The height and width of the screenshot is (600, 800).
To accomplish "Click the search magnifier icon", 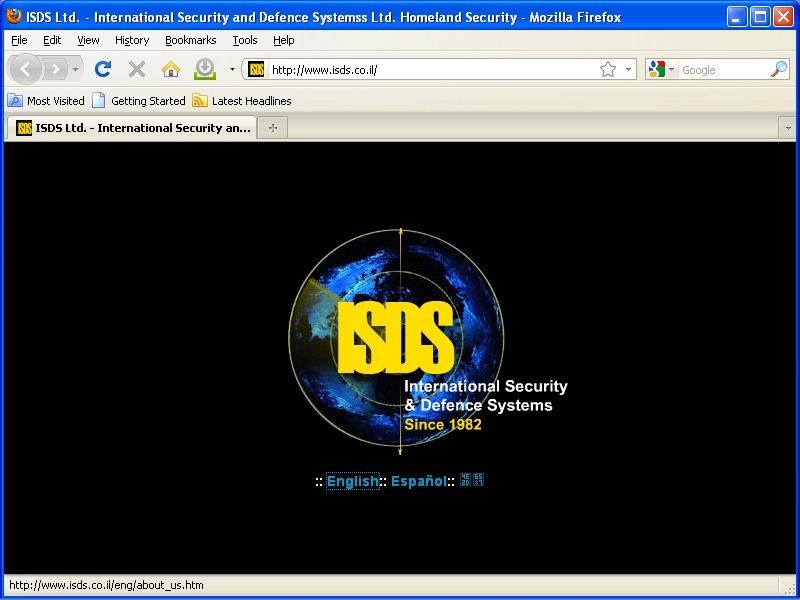I will tap(778, 69).
